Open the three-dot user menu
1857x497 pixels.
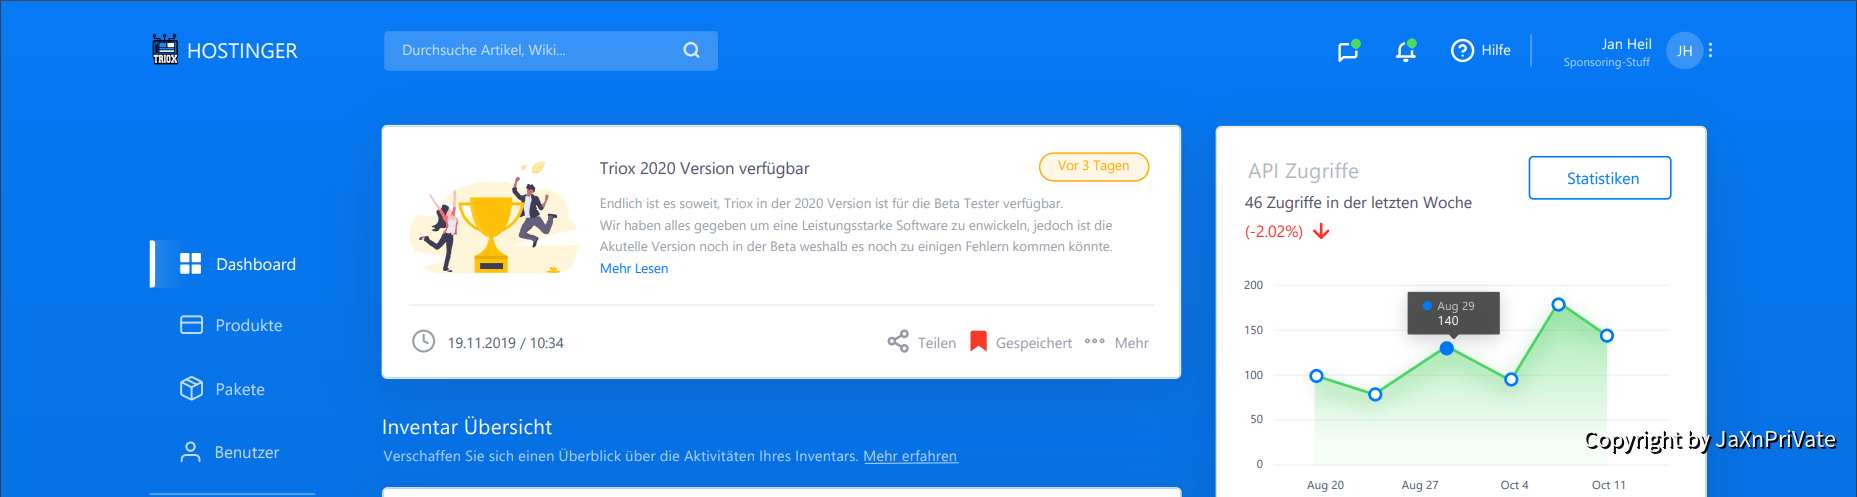coord(1711,50)
